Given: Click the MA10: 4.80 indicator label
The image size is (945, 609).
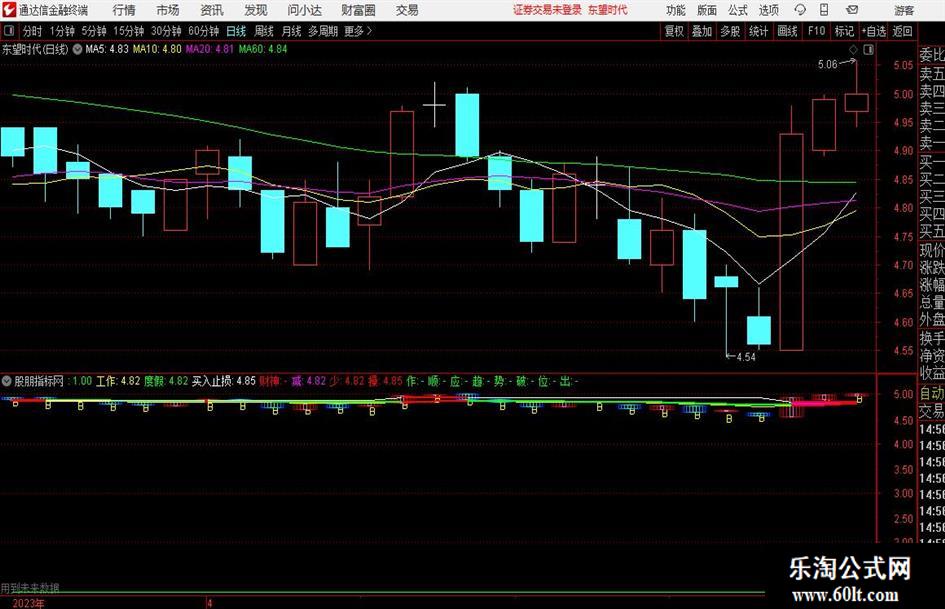Looking at the screenshot, I should coord(157,49).
